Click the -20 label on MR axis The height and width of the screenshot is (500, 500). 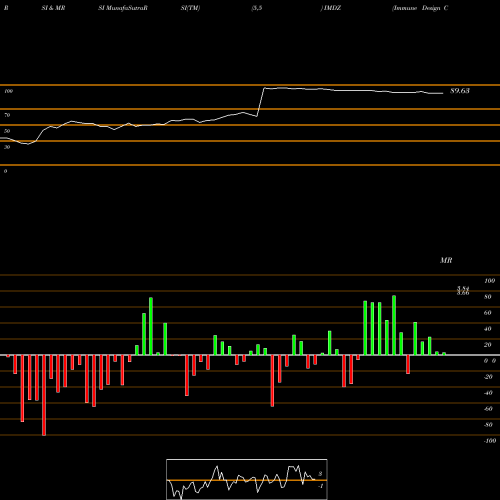click(488, 377)
